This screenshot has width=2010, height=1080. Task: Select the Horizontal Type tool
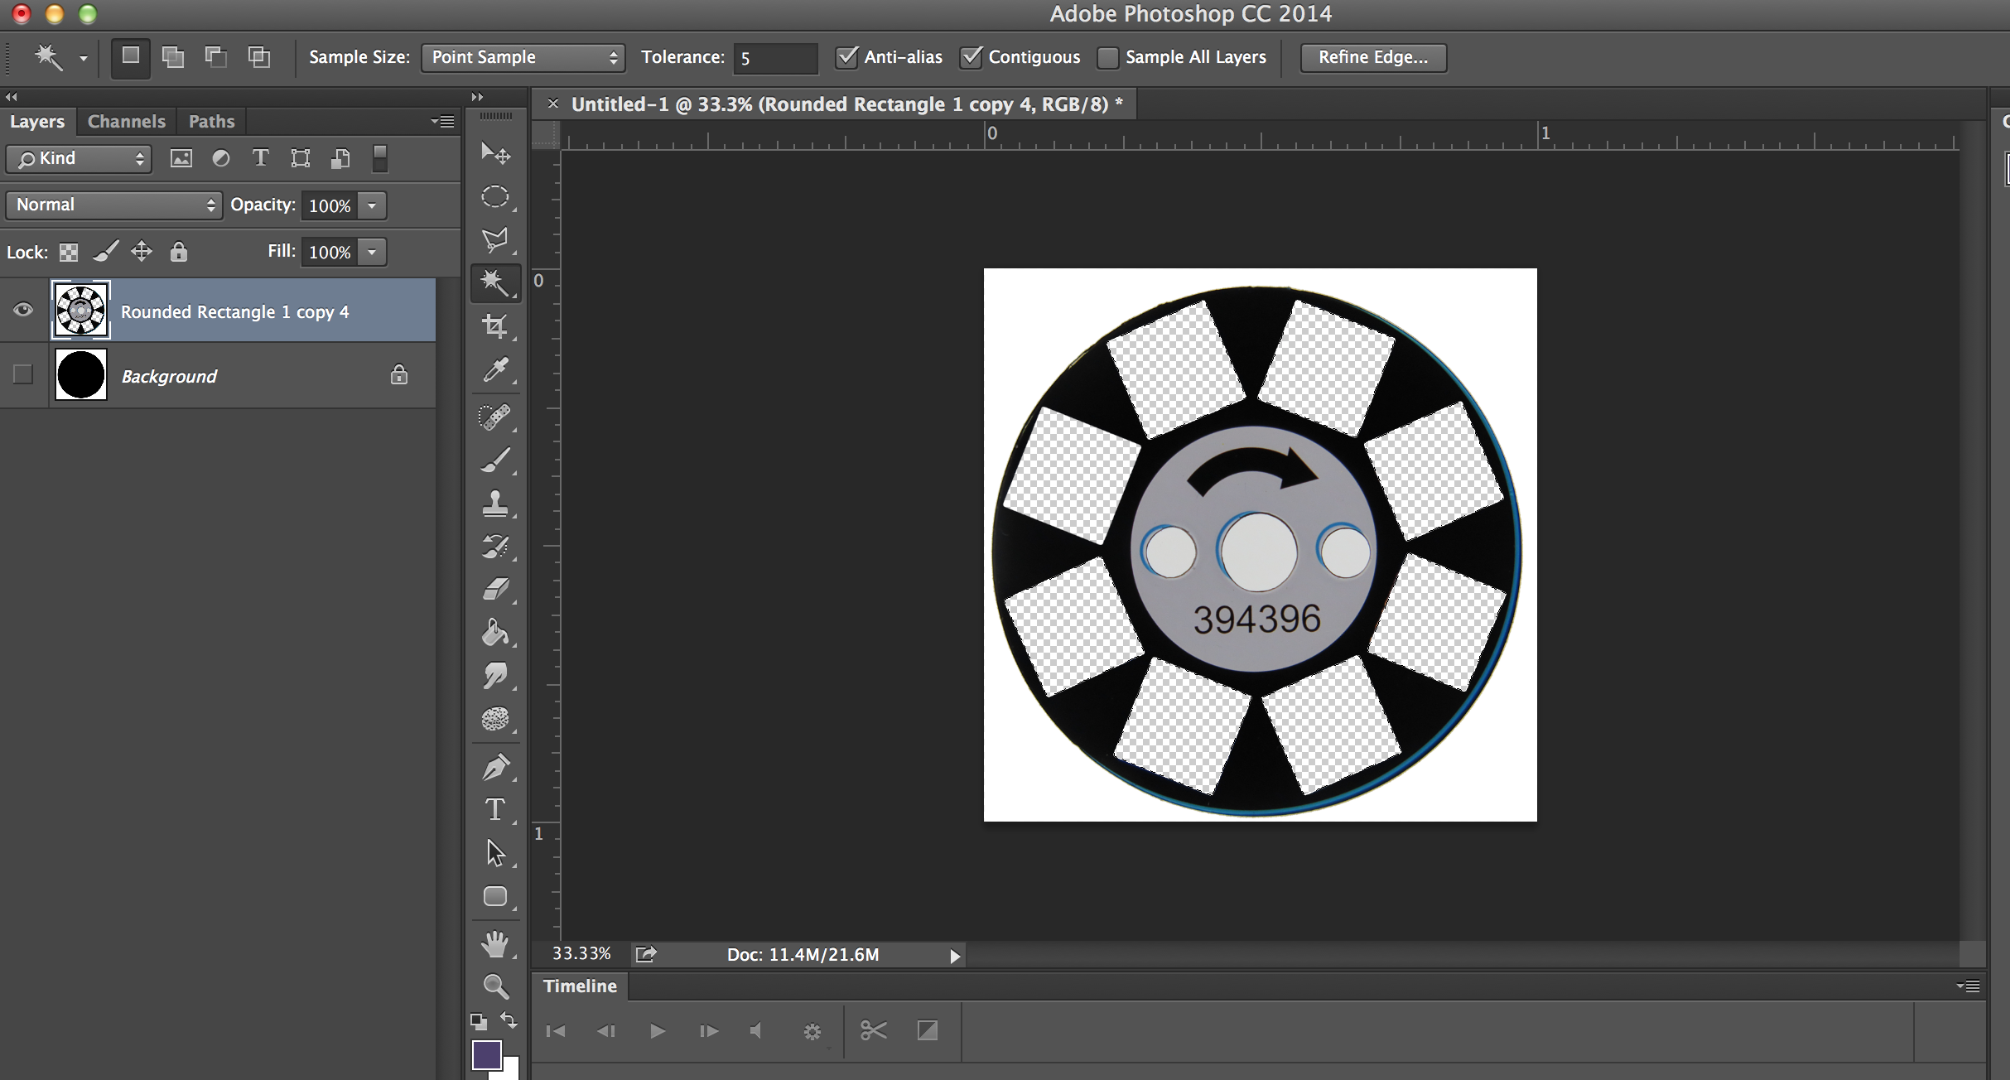point(495,809)
